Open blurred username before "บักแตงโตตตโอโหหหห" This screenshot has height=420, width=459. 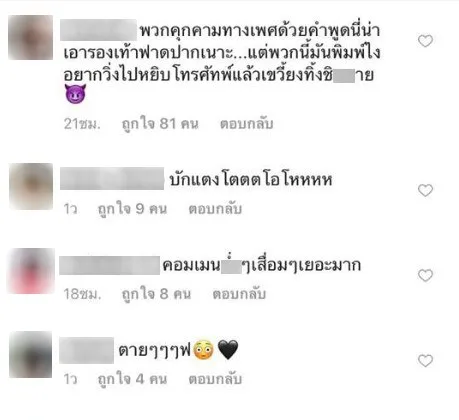112,179
